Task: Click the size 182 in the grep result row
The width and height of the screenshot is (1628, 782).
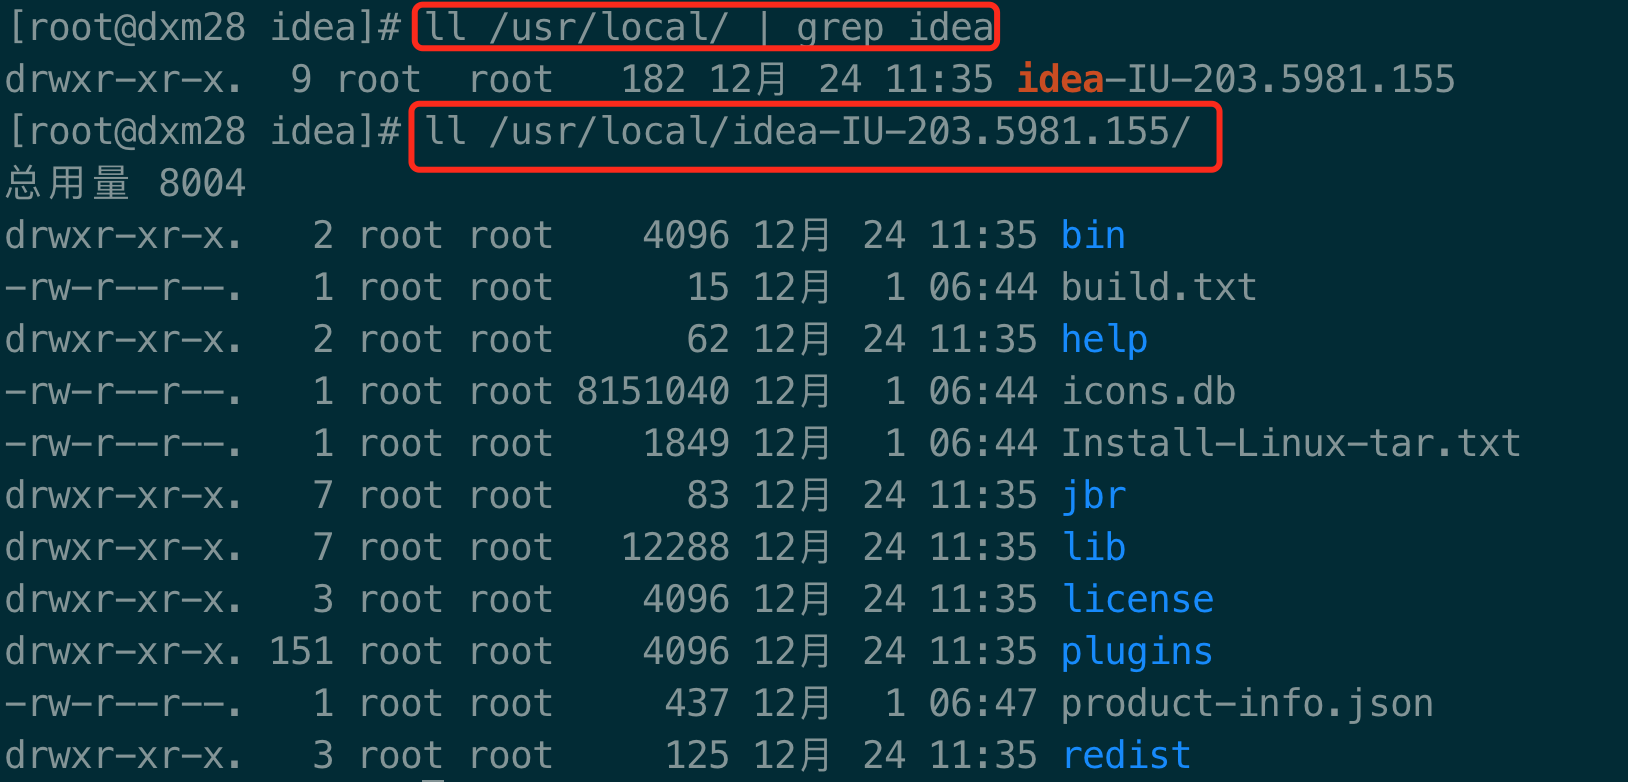Action: (653, 79)
